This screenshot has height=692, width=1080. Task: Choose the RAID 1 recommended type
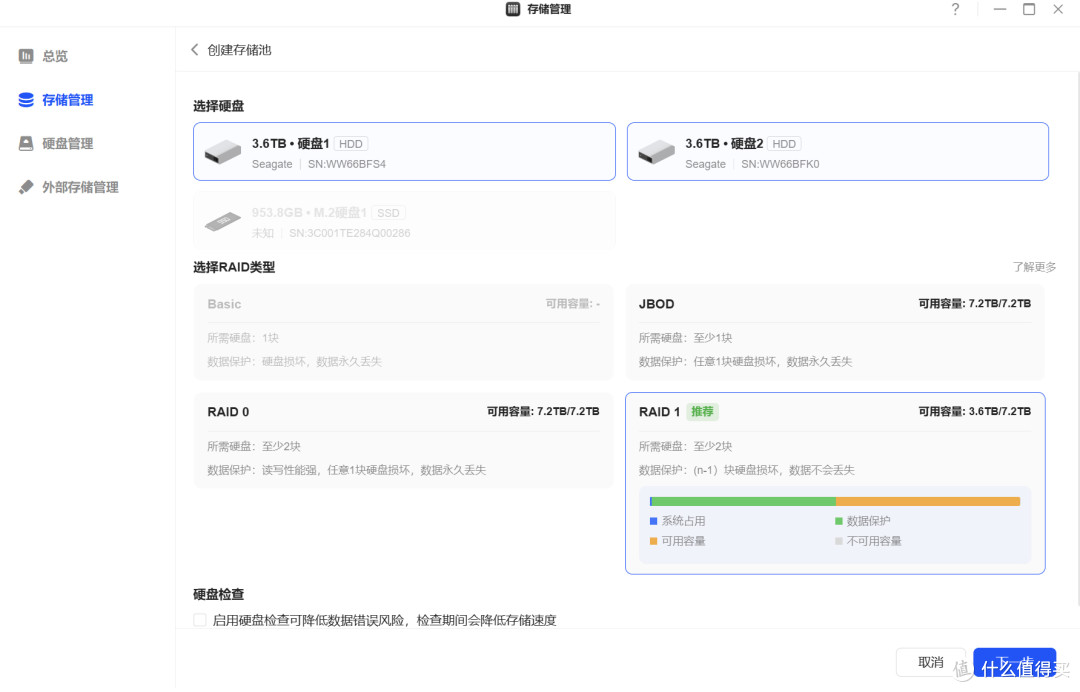[835, 483]
